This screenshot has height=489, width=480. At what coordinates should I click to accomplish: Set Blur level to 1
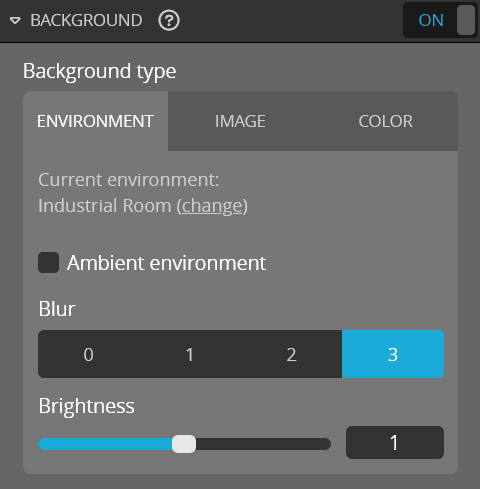pyautogui.click(x=190, y=354)
